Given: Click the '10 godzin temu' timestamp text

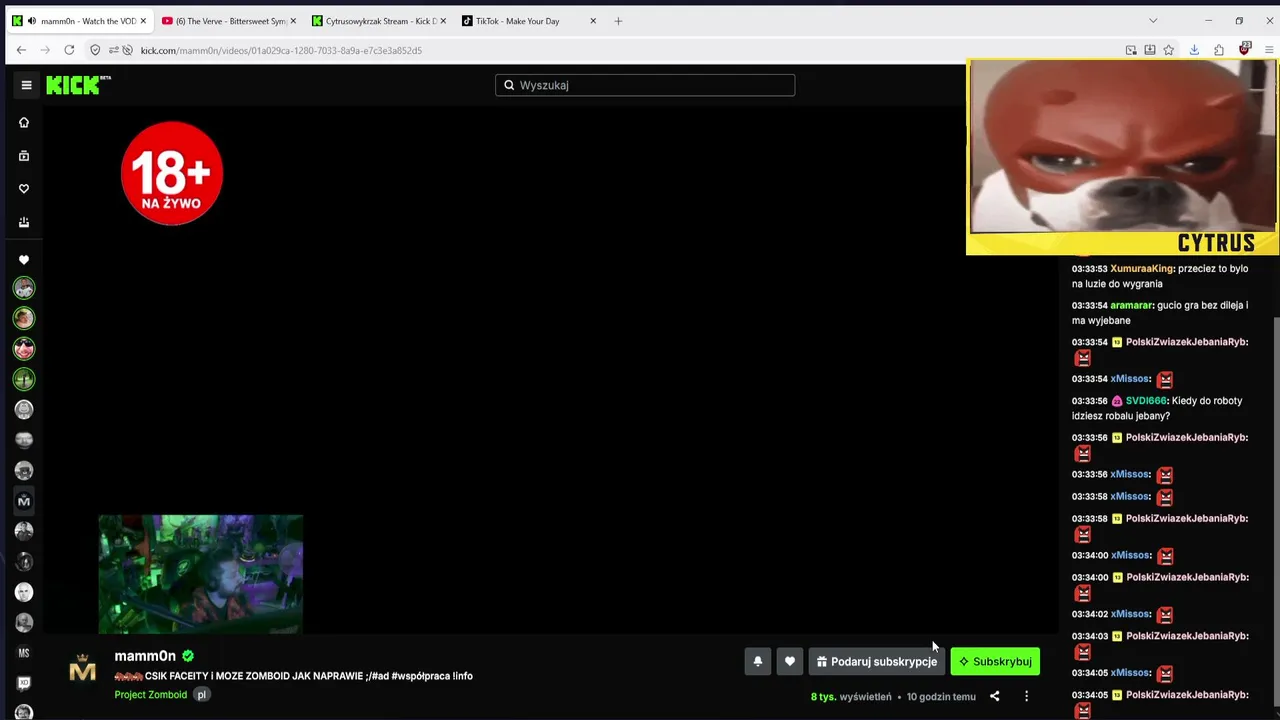Looking at the screenshot, I should [x=941, y=696].
